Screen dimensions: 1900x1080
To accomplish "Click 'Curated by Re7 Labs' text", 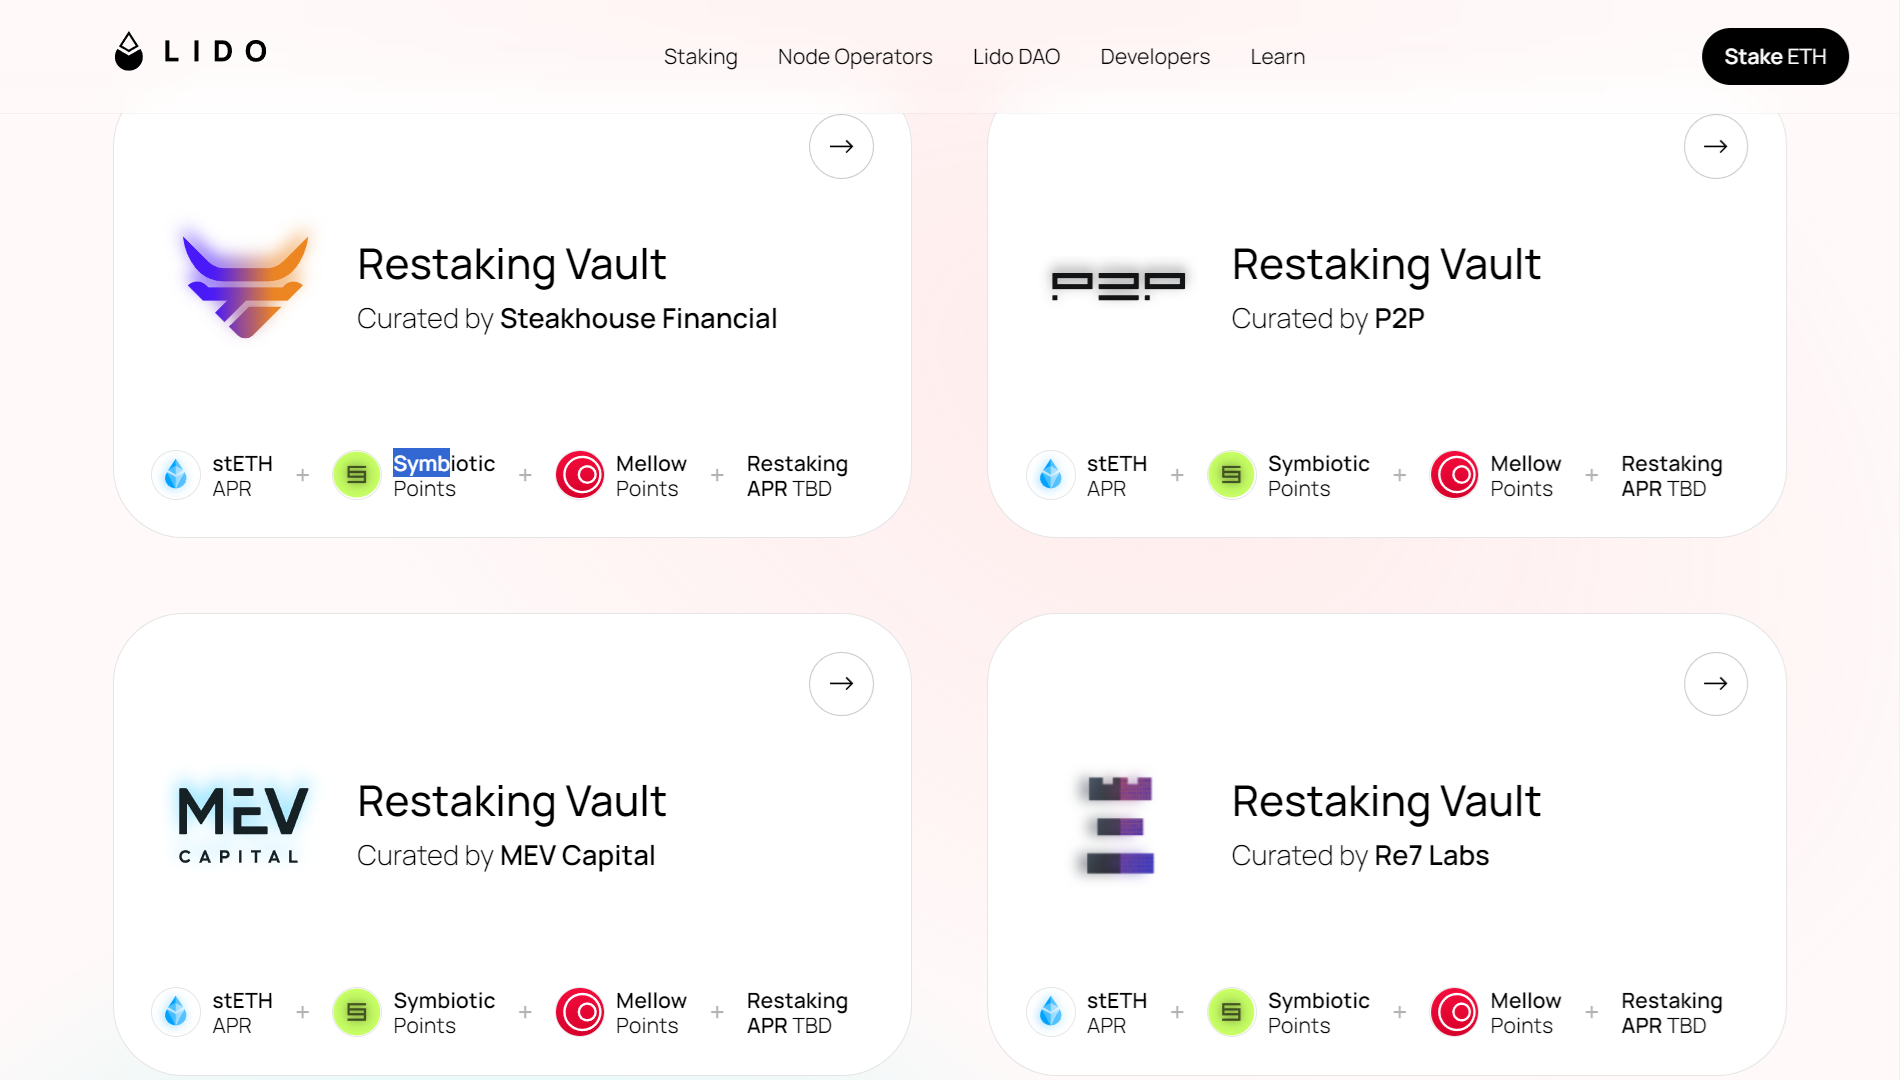I will point(1360,856).
